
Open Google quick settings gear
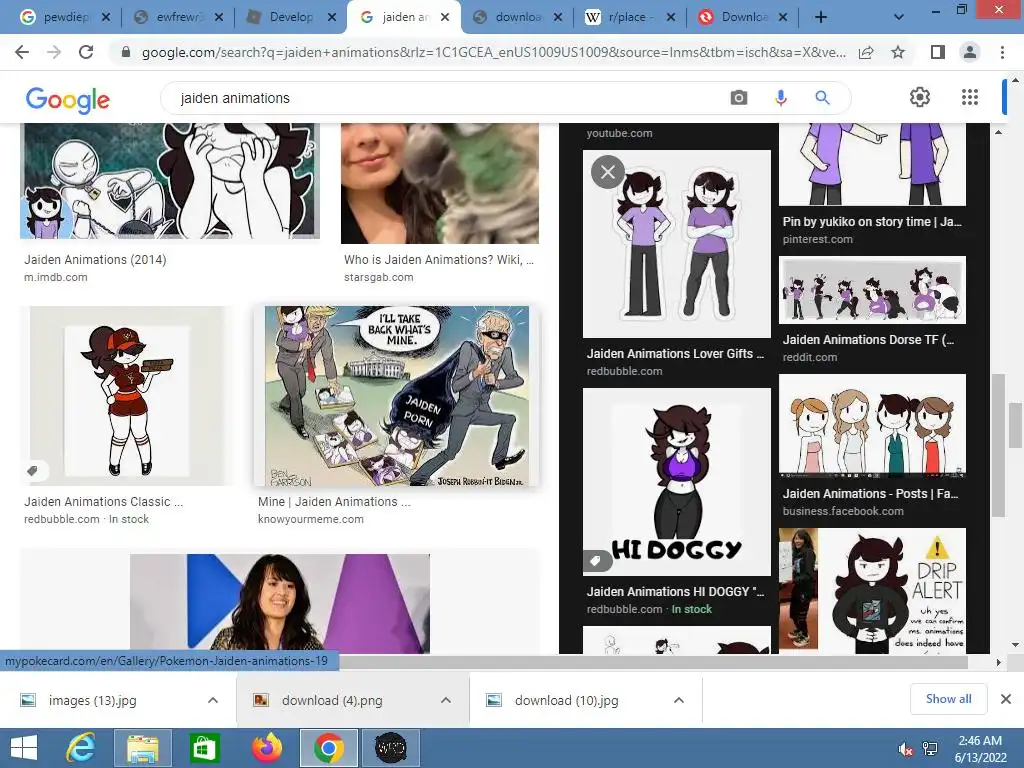pyautogui.click(x=920, y=97)
